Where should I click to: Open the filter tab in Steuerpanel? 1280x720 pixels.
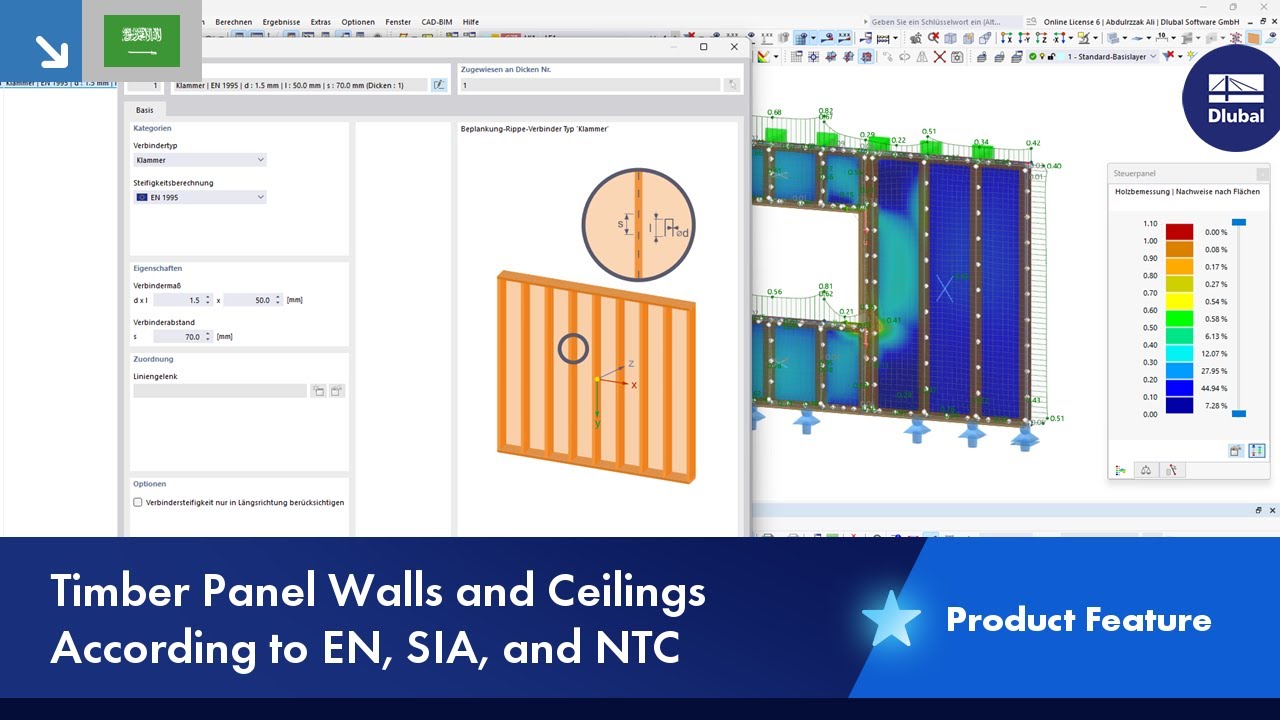1170,469
